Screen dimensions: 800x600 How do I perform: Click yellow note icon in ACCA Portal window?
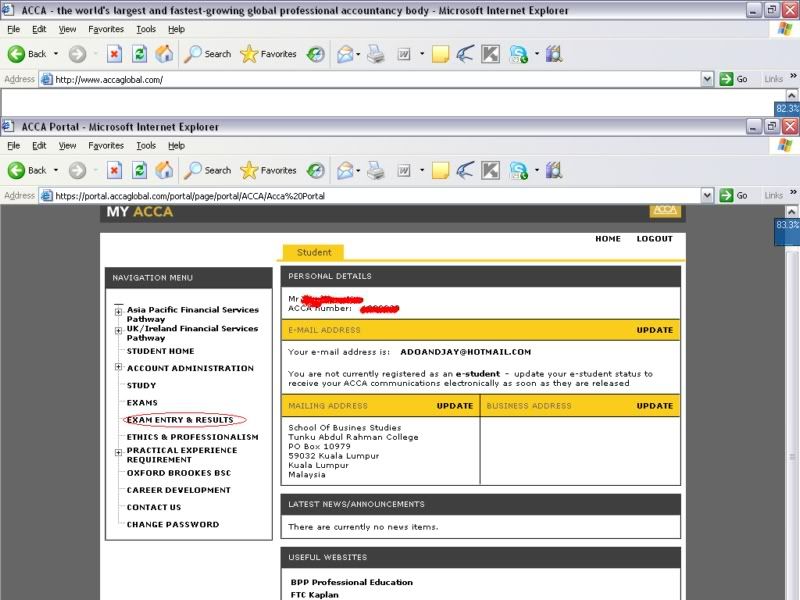tap(440, 170)
